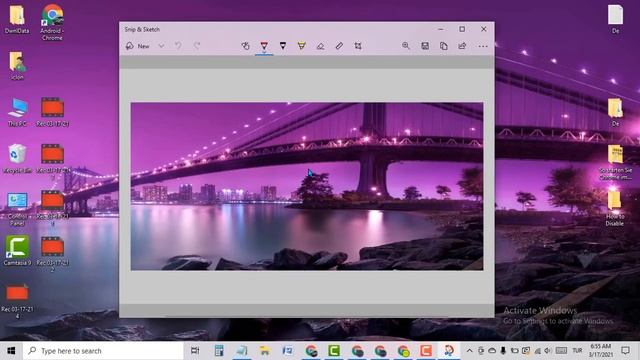Undo the last edit in Snip & Sketch
Viewport: 640px width, 360px height.
coord(178,46)
